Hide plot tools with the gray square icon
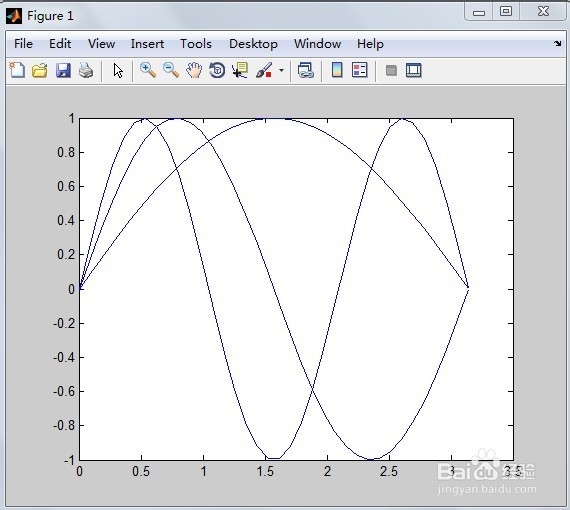570x510 pixels. (x=391, y=71)
